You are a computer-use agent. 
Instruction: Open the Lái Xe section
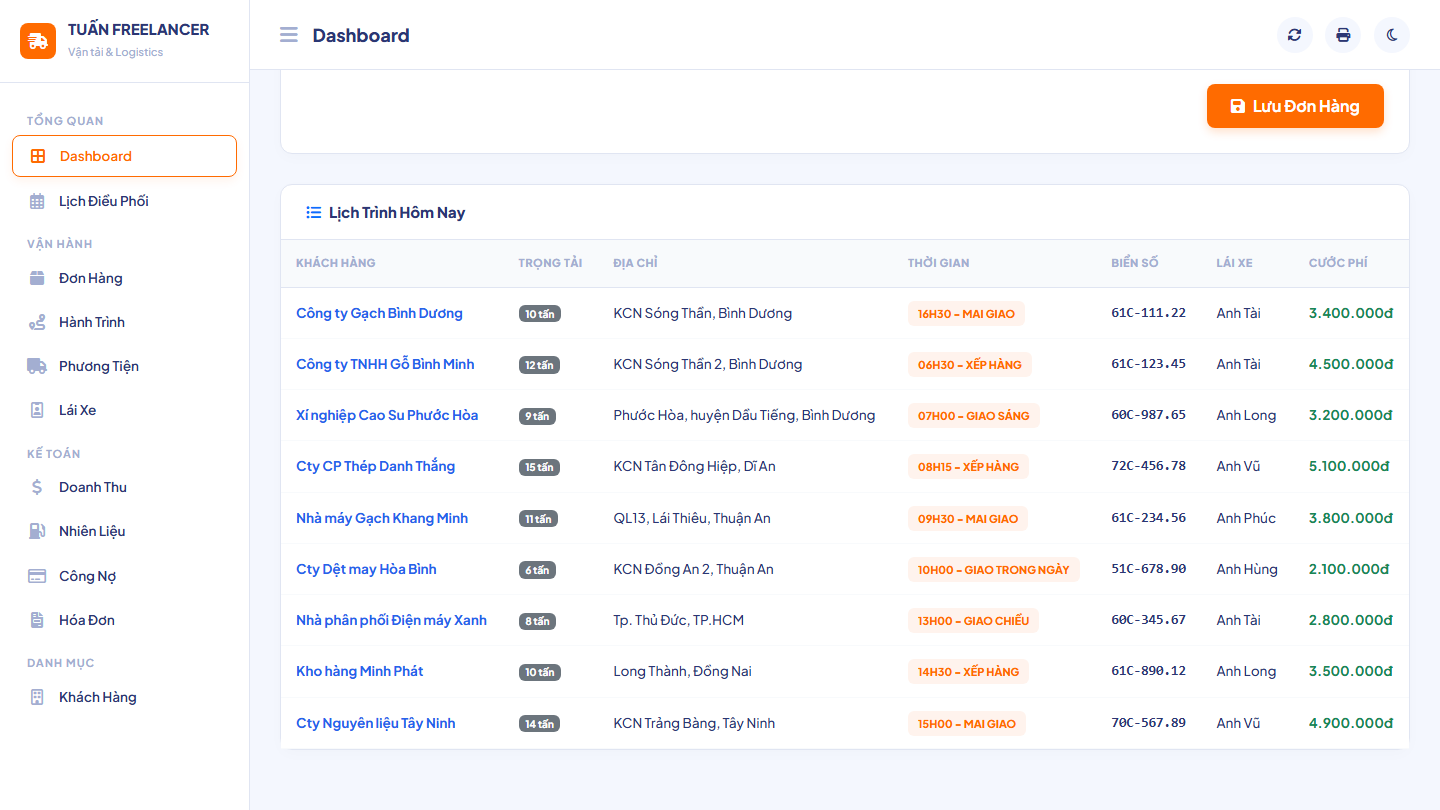(125, 410)
